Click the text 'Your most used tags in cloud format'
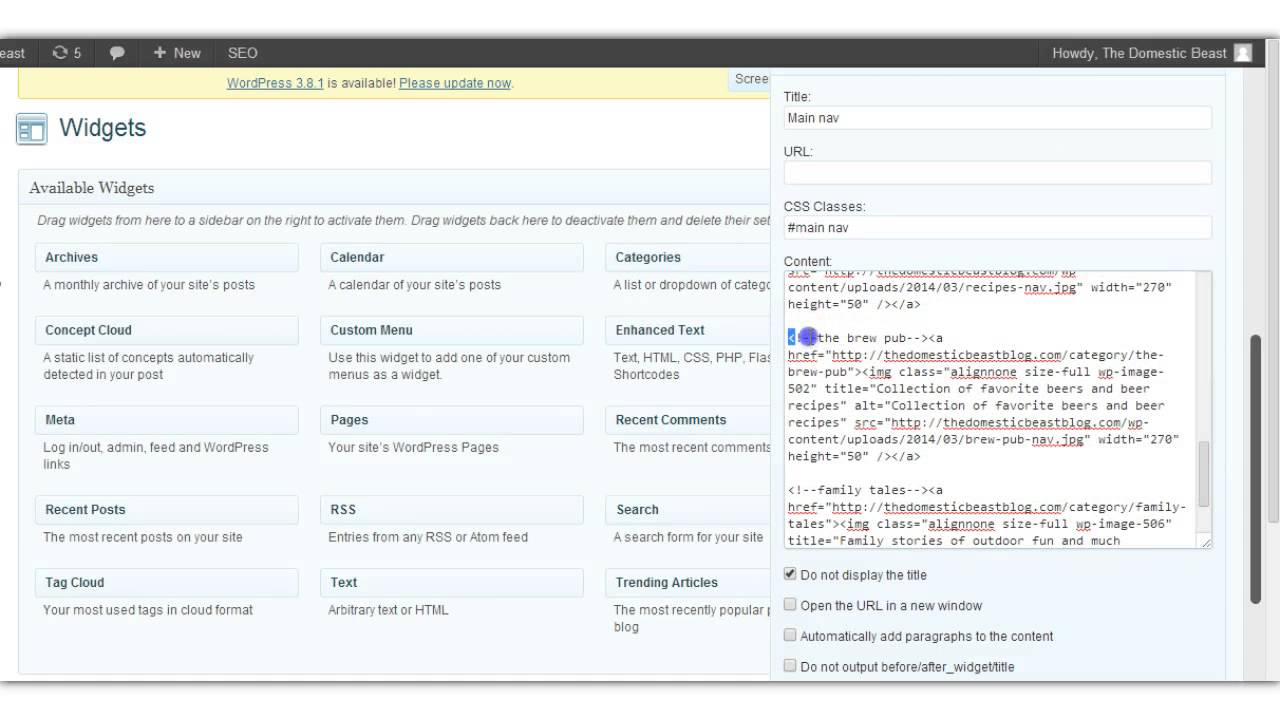Viewport: 1280px width, 720px height. [148, 610]
